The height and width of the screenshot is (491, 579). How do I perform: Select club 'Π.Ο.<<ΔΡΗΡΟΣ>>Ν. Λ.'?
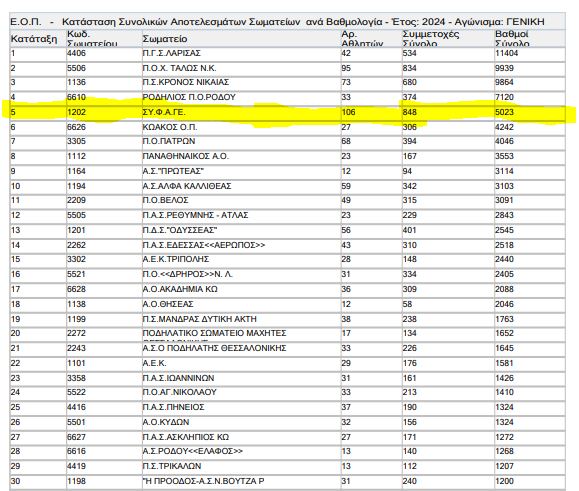[188, 275]
